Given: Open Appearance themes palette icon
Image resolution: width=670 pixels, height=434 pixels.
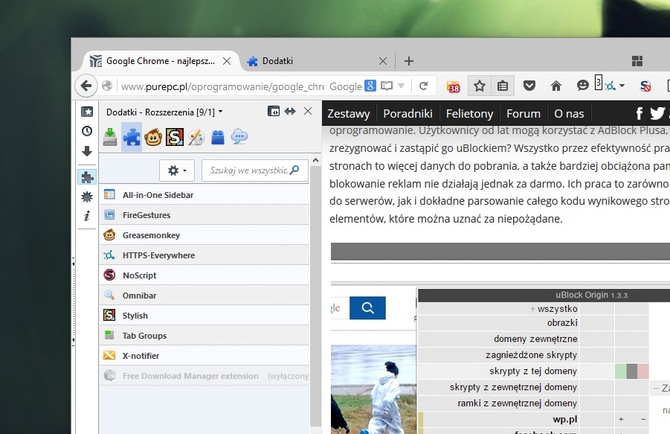Looking at the screenshot, I should (197, 137).
